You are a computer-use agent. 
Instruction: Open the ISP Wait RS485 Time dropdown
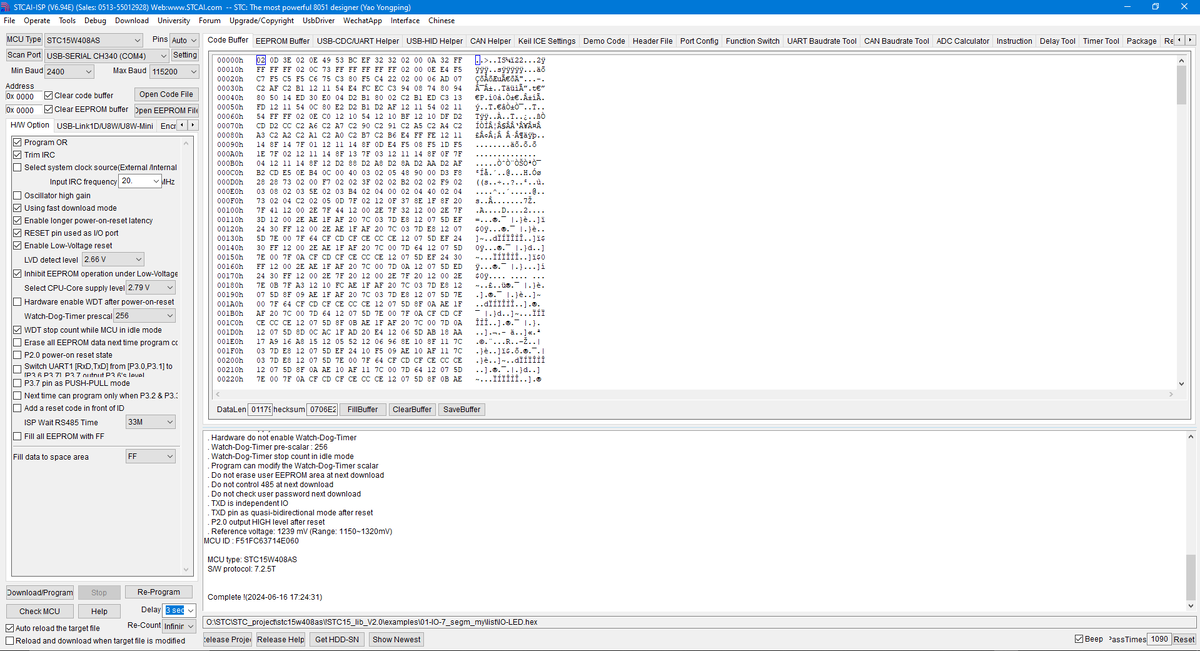[x=152, y=422]
